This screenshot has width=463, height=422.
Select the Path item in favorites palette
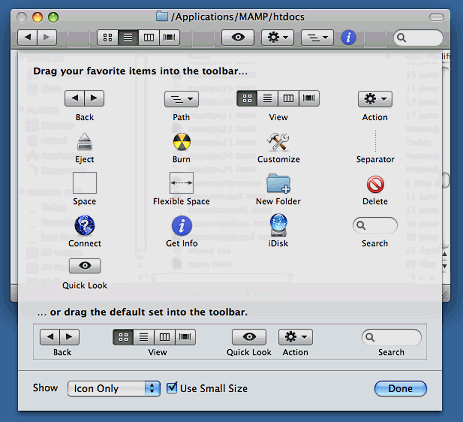181,99
